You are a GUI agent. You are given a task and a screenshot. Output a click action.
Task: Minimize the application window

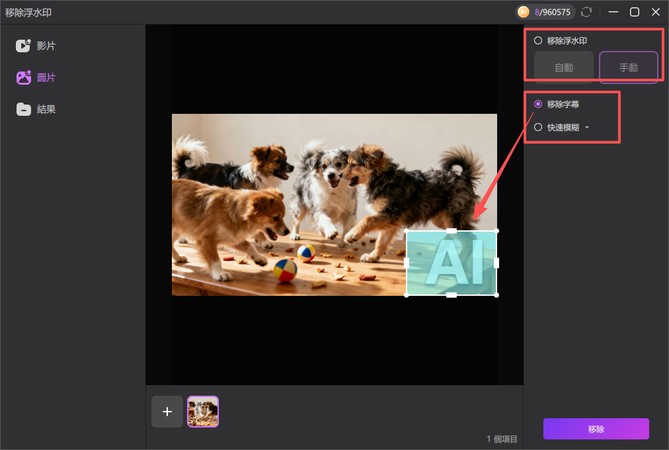[x=611, y=12]
